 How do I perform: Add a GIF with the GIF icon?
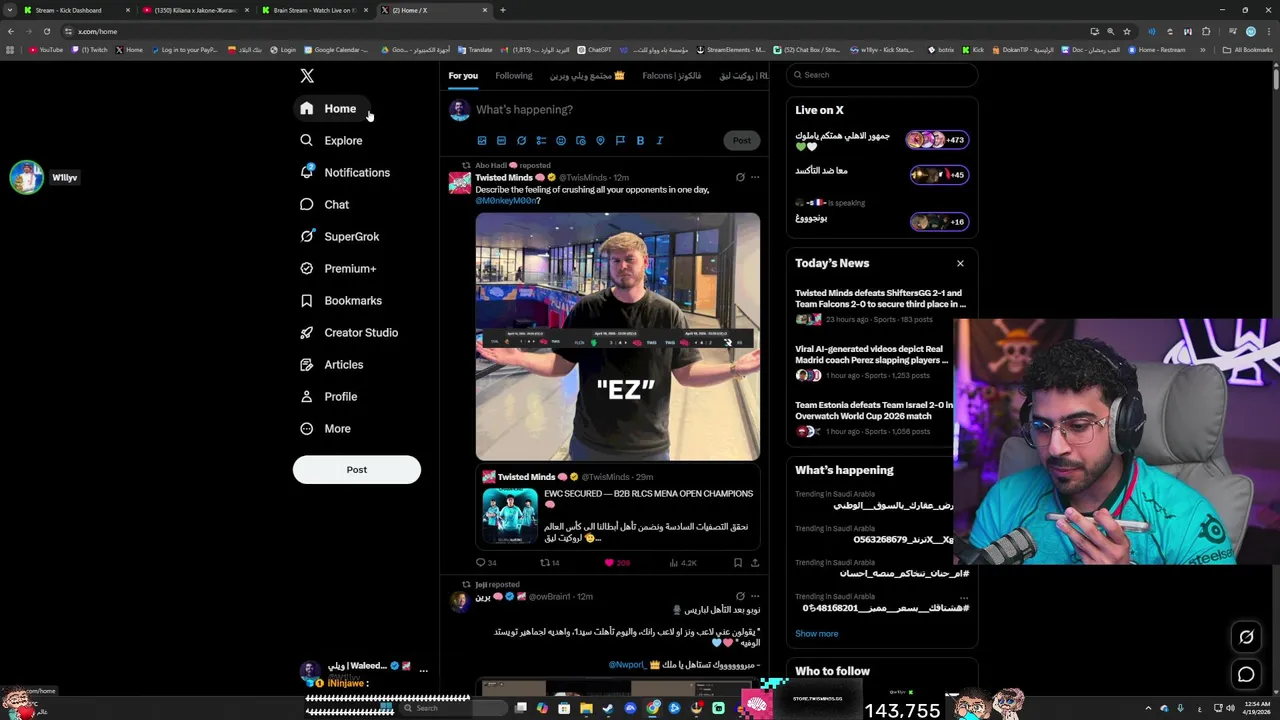[x=501, y=141]
